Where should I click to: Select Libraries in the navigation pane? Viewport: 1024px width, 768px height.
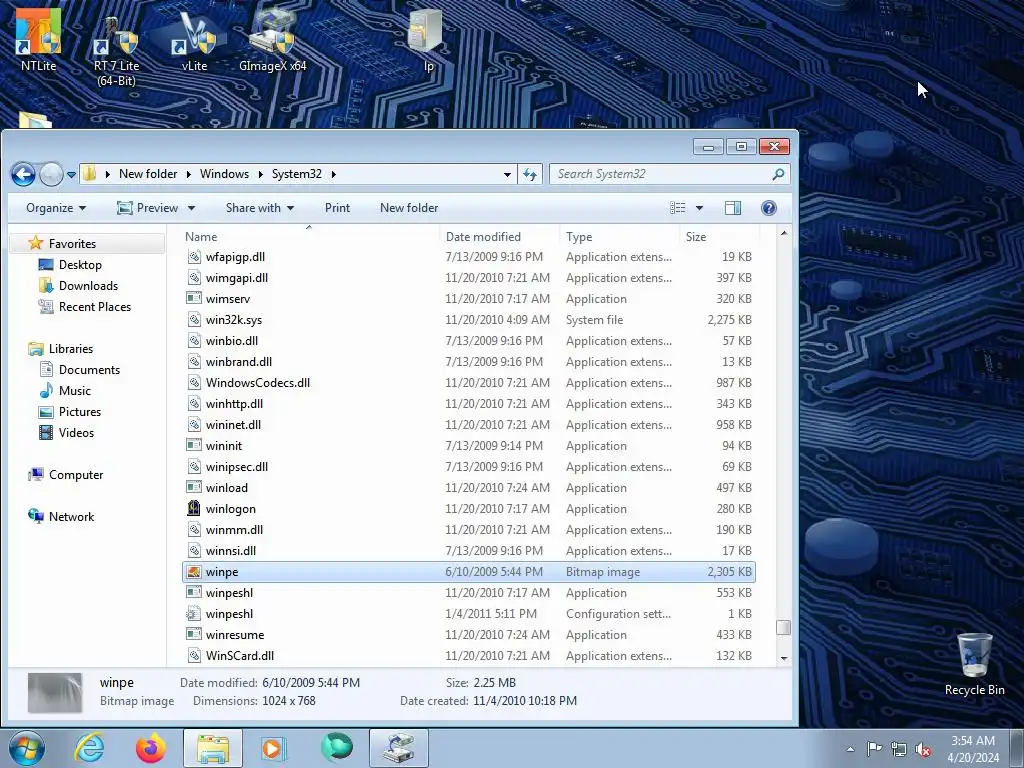tap(71, 349)
